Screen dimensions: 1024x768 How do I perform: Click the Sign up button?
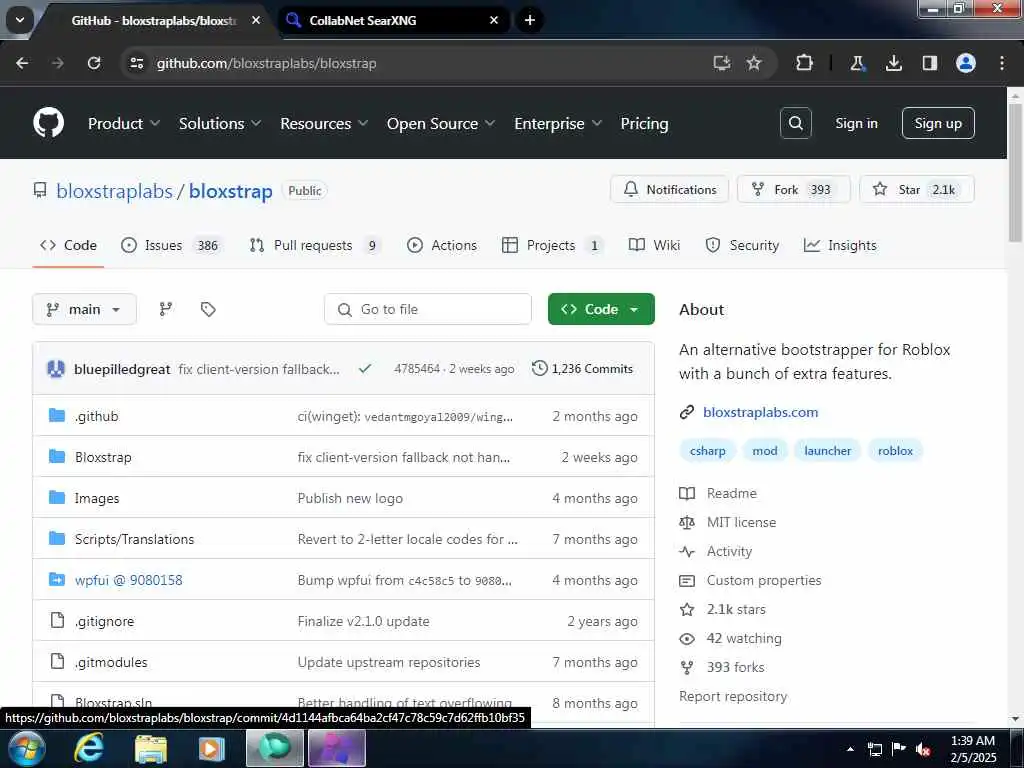(x=938, y=123)
